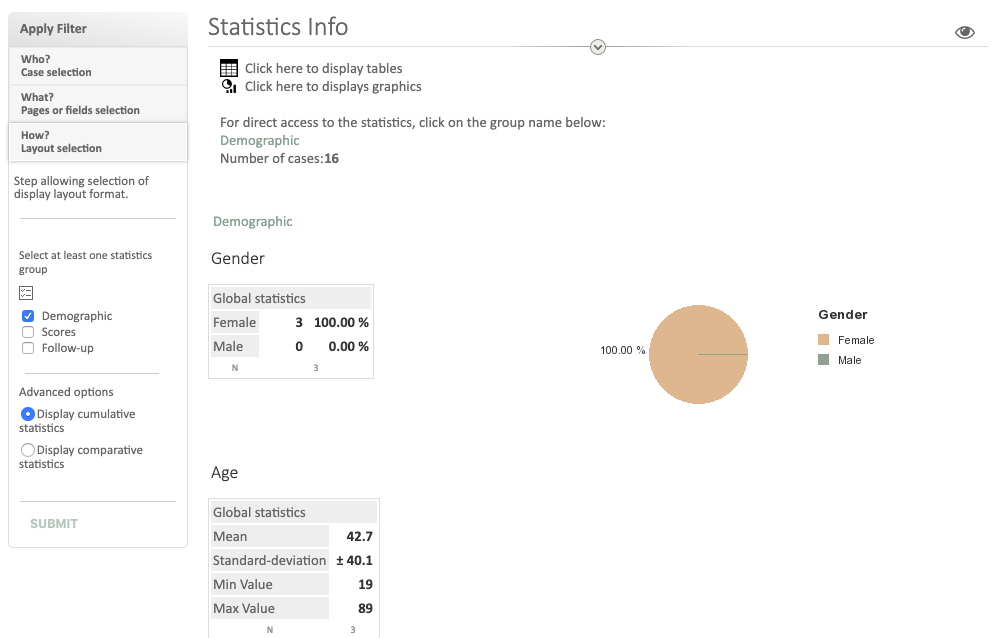Click the pie chart graphics icon

[x=228, y=86]
